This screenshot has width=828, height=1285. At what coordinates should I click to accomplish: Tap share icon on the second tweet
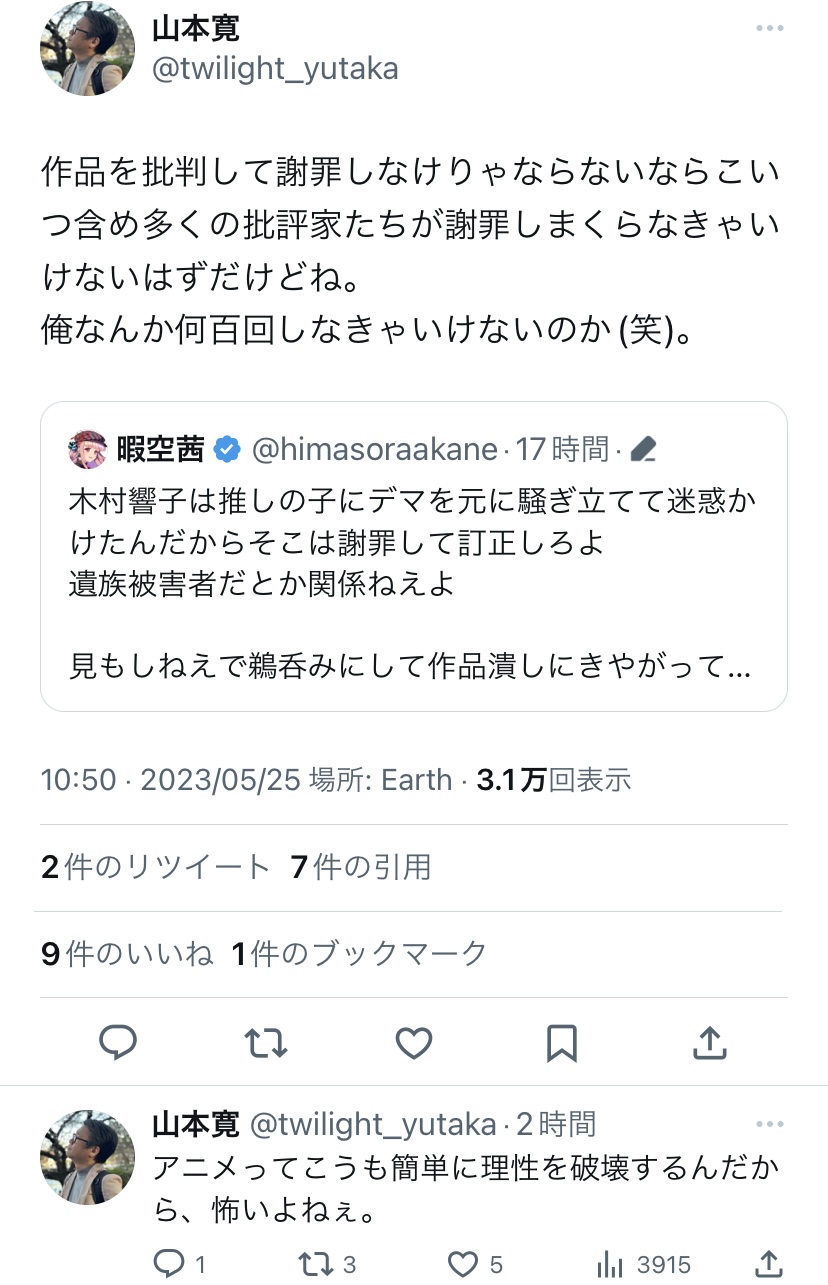point(768,1264)
